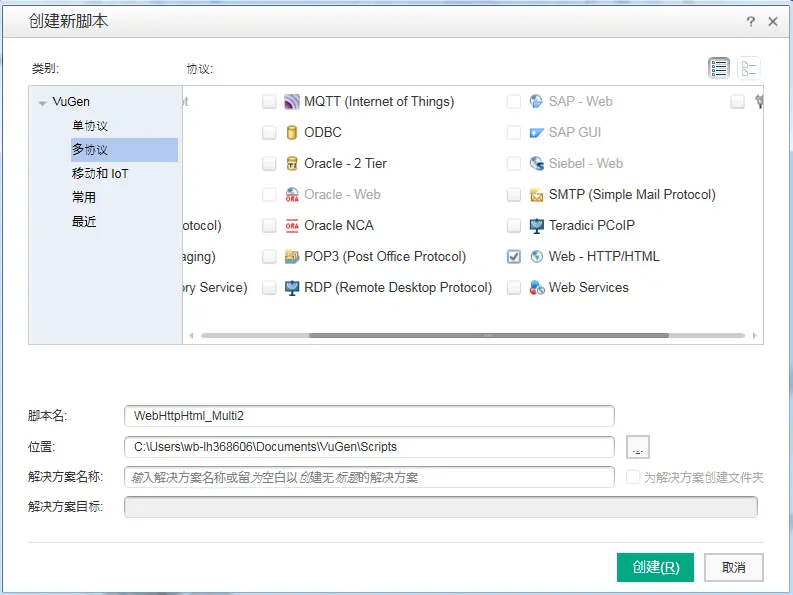Switch to list view icon
Viewport: 793px width, 595px height.
coord(719,68)
